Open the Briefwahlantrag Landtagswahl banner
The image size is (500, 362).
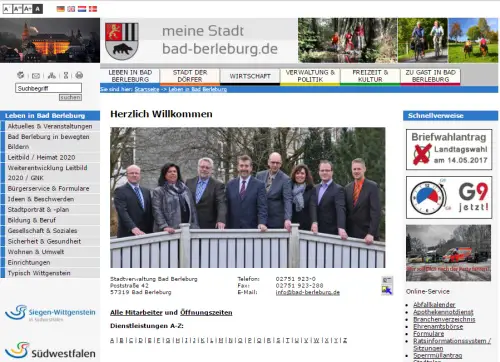coord(449,150)
